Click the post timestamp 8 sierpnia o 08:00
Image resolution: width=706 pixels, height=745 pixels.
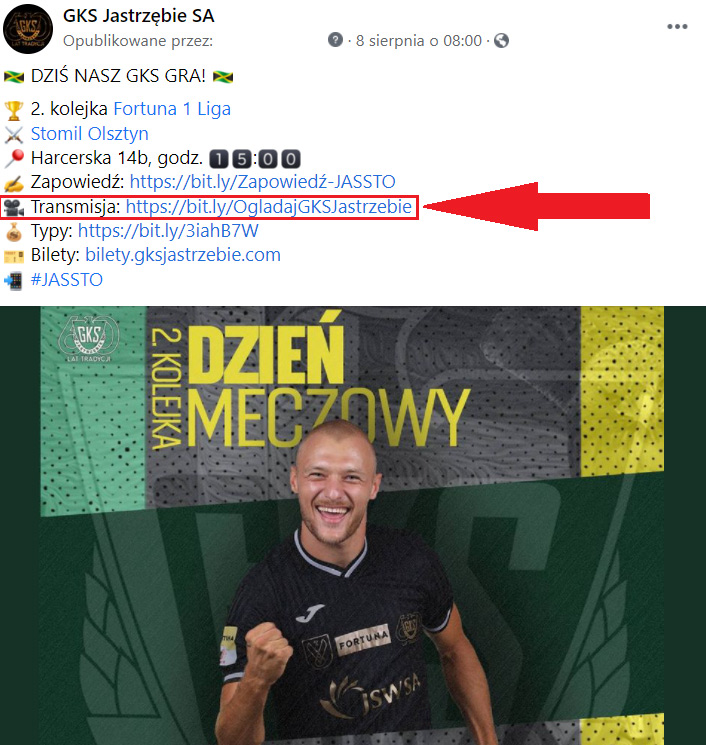419,41
